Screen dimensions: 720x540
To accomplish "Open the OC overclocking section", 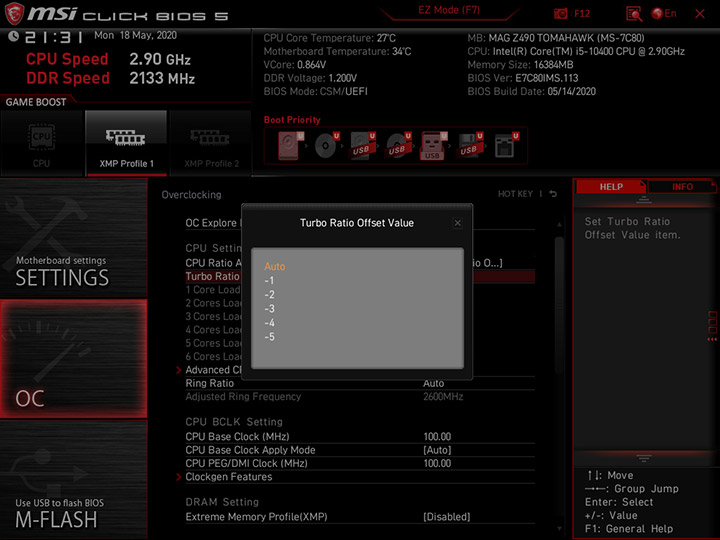I will tap(73, 359).
